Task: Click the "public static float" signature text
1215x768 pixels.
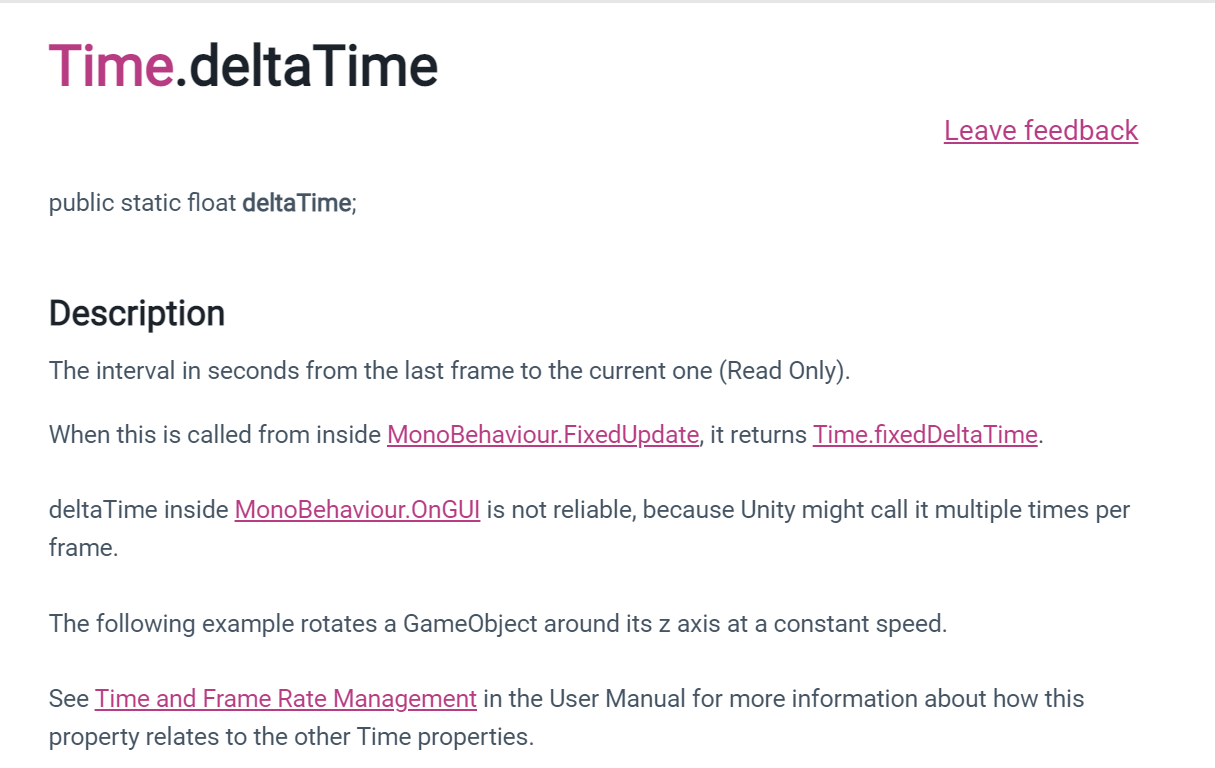Action: point(143,203)
